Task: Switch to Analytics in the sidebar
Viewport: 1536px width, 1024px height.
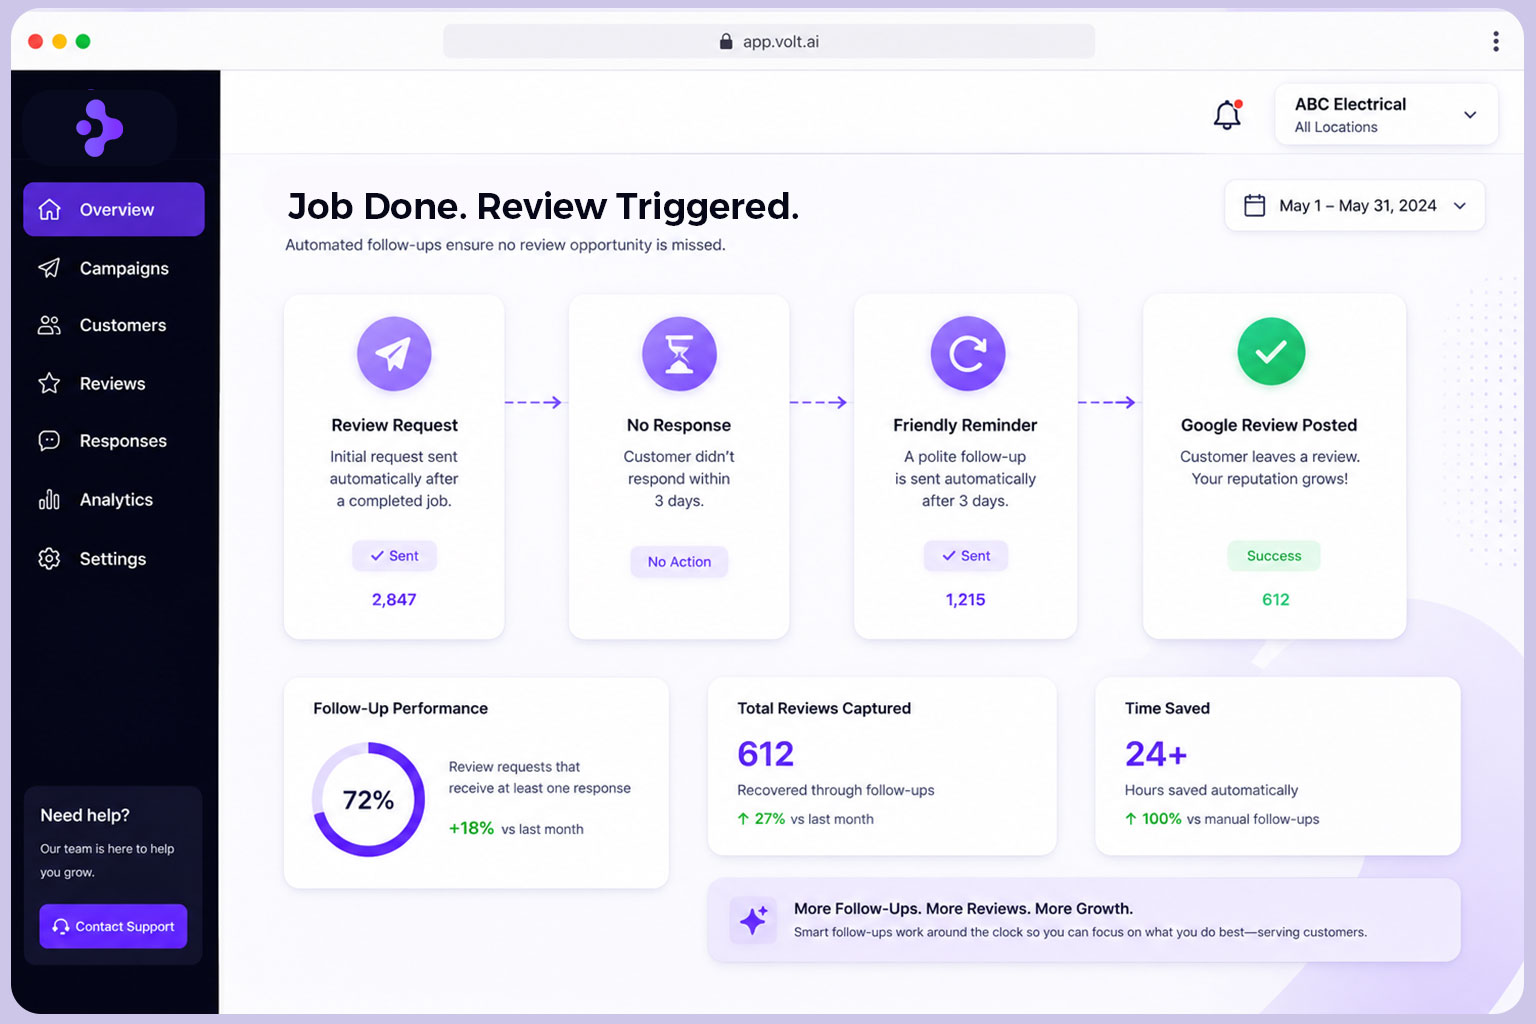Action: pyautogui.click(x=114, y=499)
